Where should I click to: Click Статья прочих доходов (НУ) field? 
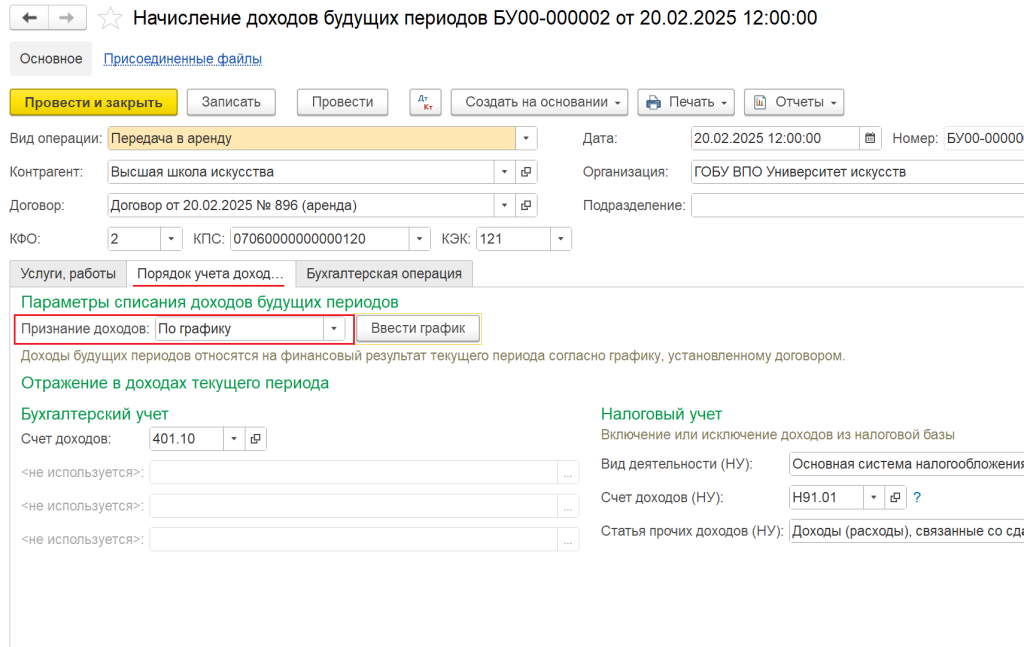906,531
